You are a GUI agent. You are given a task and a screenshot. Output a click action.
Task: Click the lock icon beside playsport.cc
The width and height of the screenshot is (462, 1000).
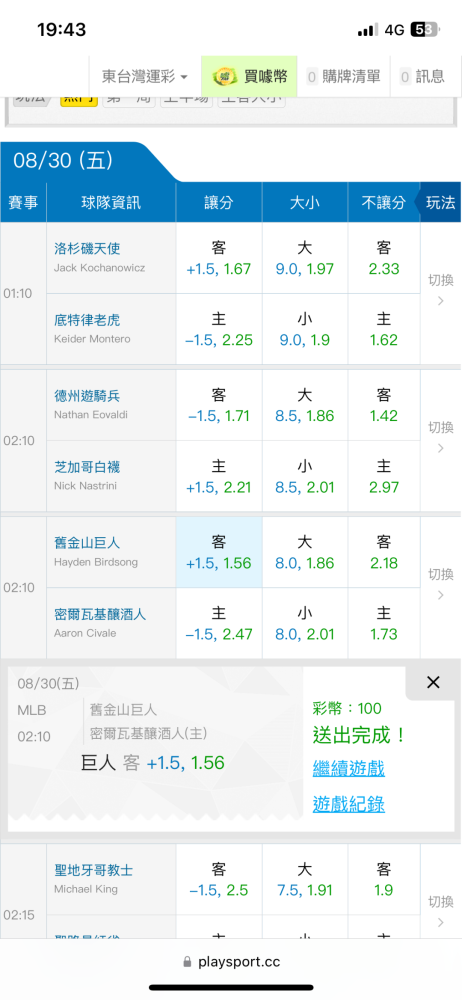187,962
